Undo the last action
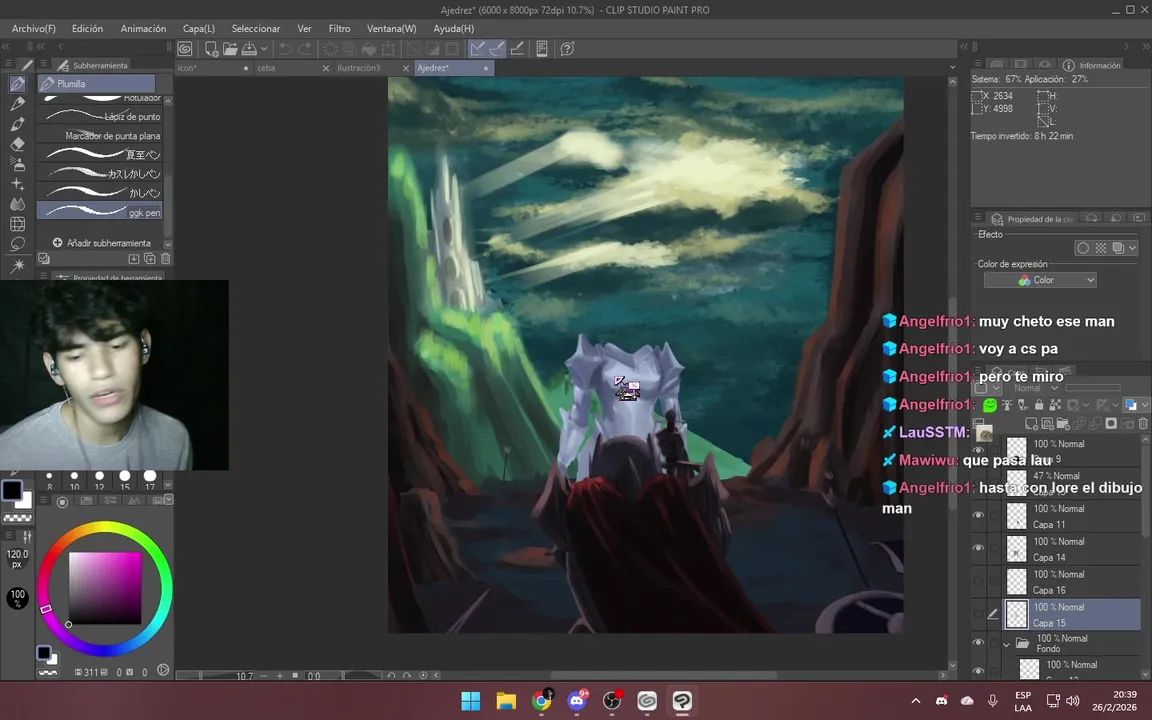 point(285,49)
